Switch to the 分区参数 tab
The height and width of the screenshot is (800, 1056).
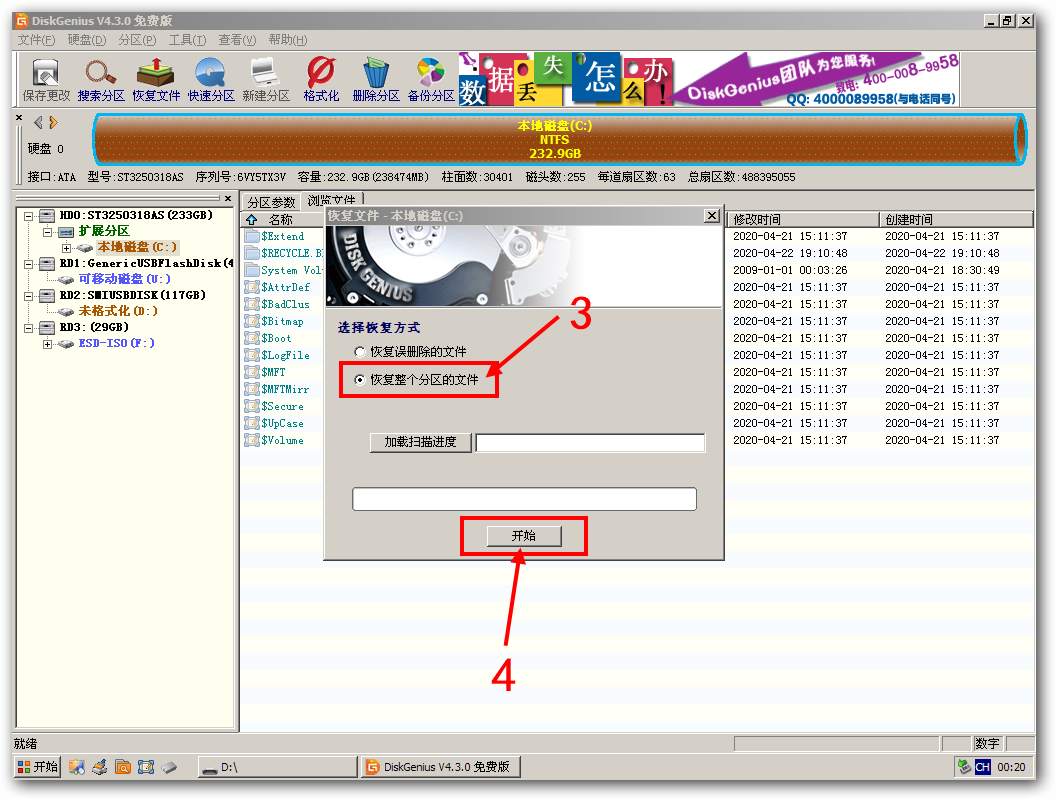point(271,202)
